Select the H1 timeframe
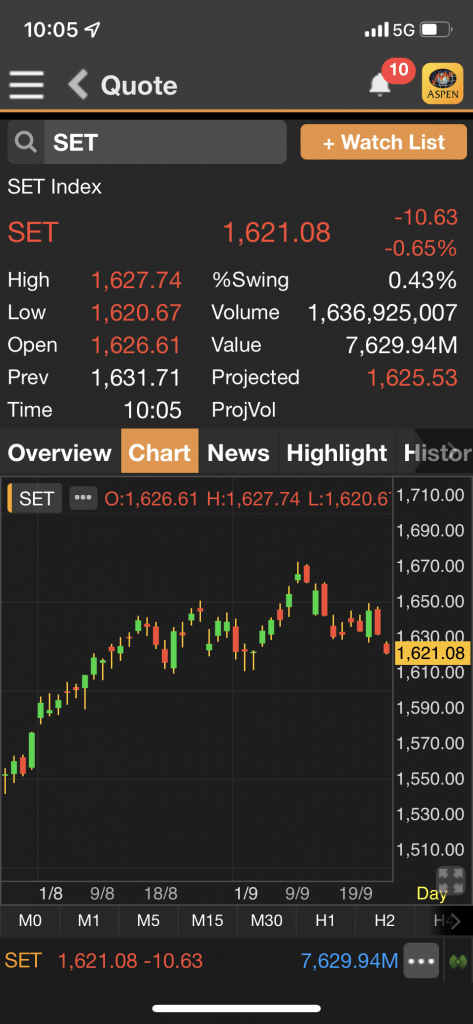The width and height of the screenshot is (473, 1024). point(325,921)
